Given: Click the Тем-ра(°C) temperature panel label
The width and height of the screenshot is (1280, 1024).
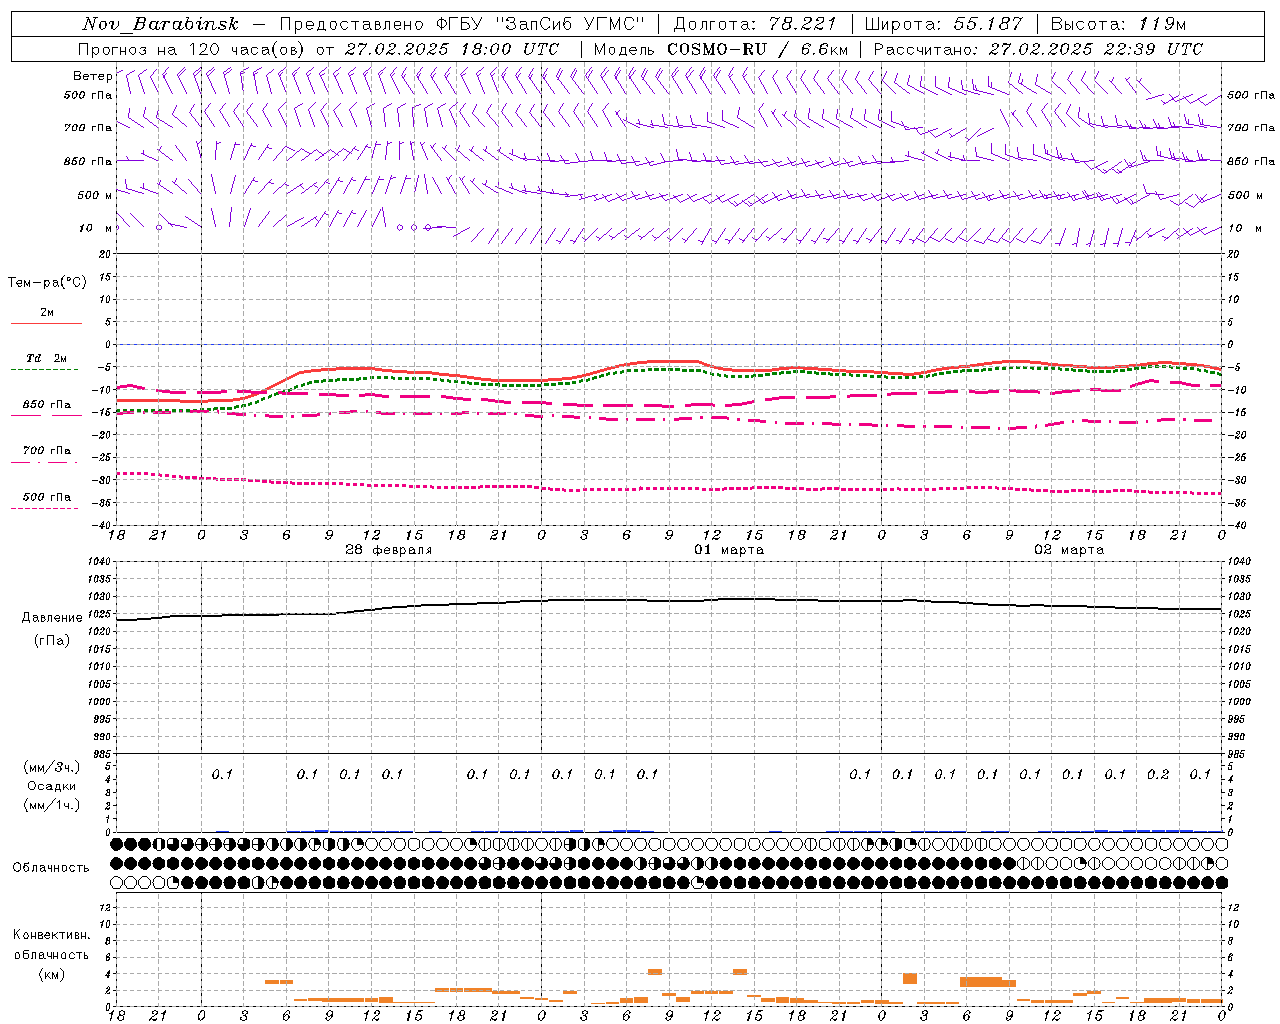Looking at the screenshot, I should pyautogui.click(x=47, y=283).
